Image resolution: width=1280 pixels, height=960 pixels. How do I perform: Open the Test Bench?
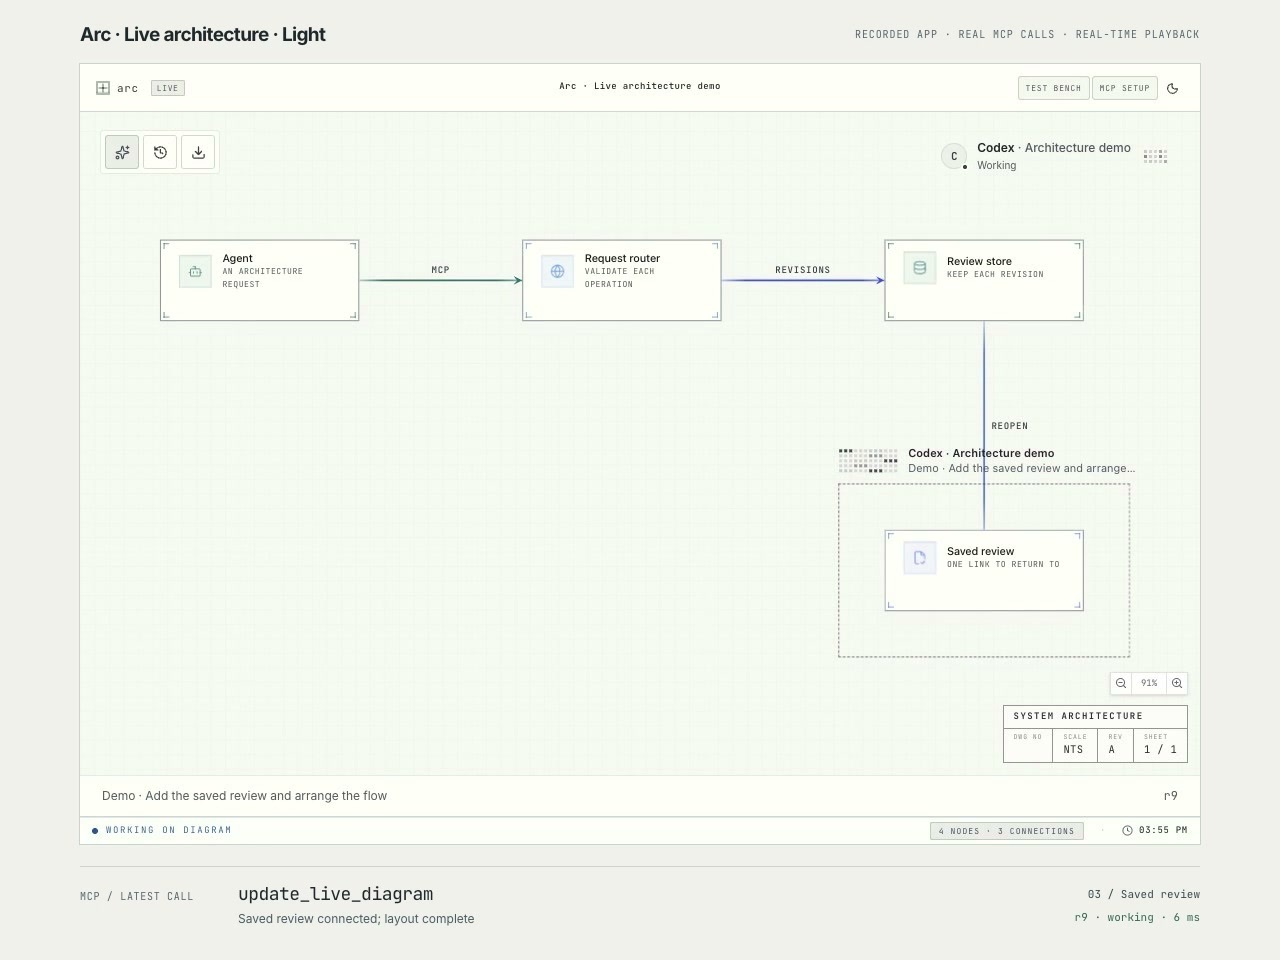point(1054,88)
